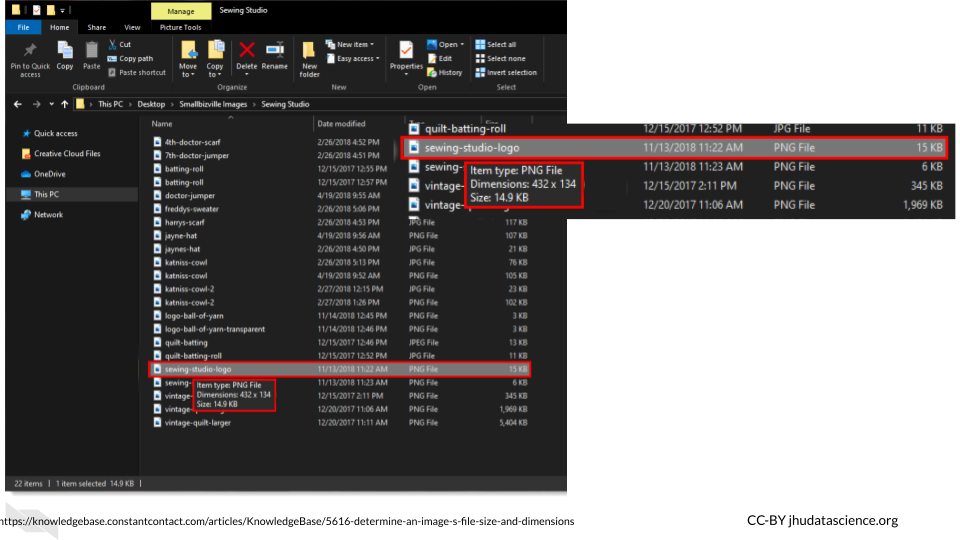Image resolution: width=960 pixels, height=540 pixels.
Task: Open Network in navigation pane
Action: click(x=42, y=215)
